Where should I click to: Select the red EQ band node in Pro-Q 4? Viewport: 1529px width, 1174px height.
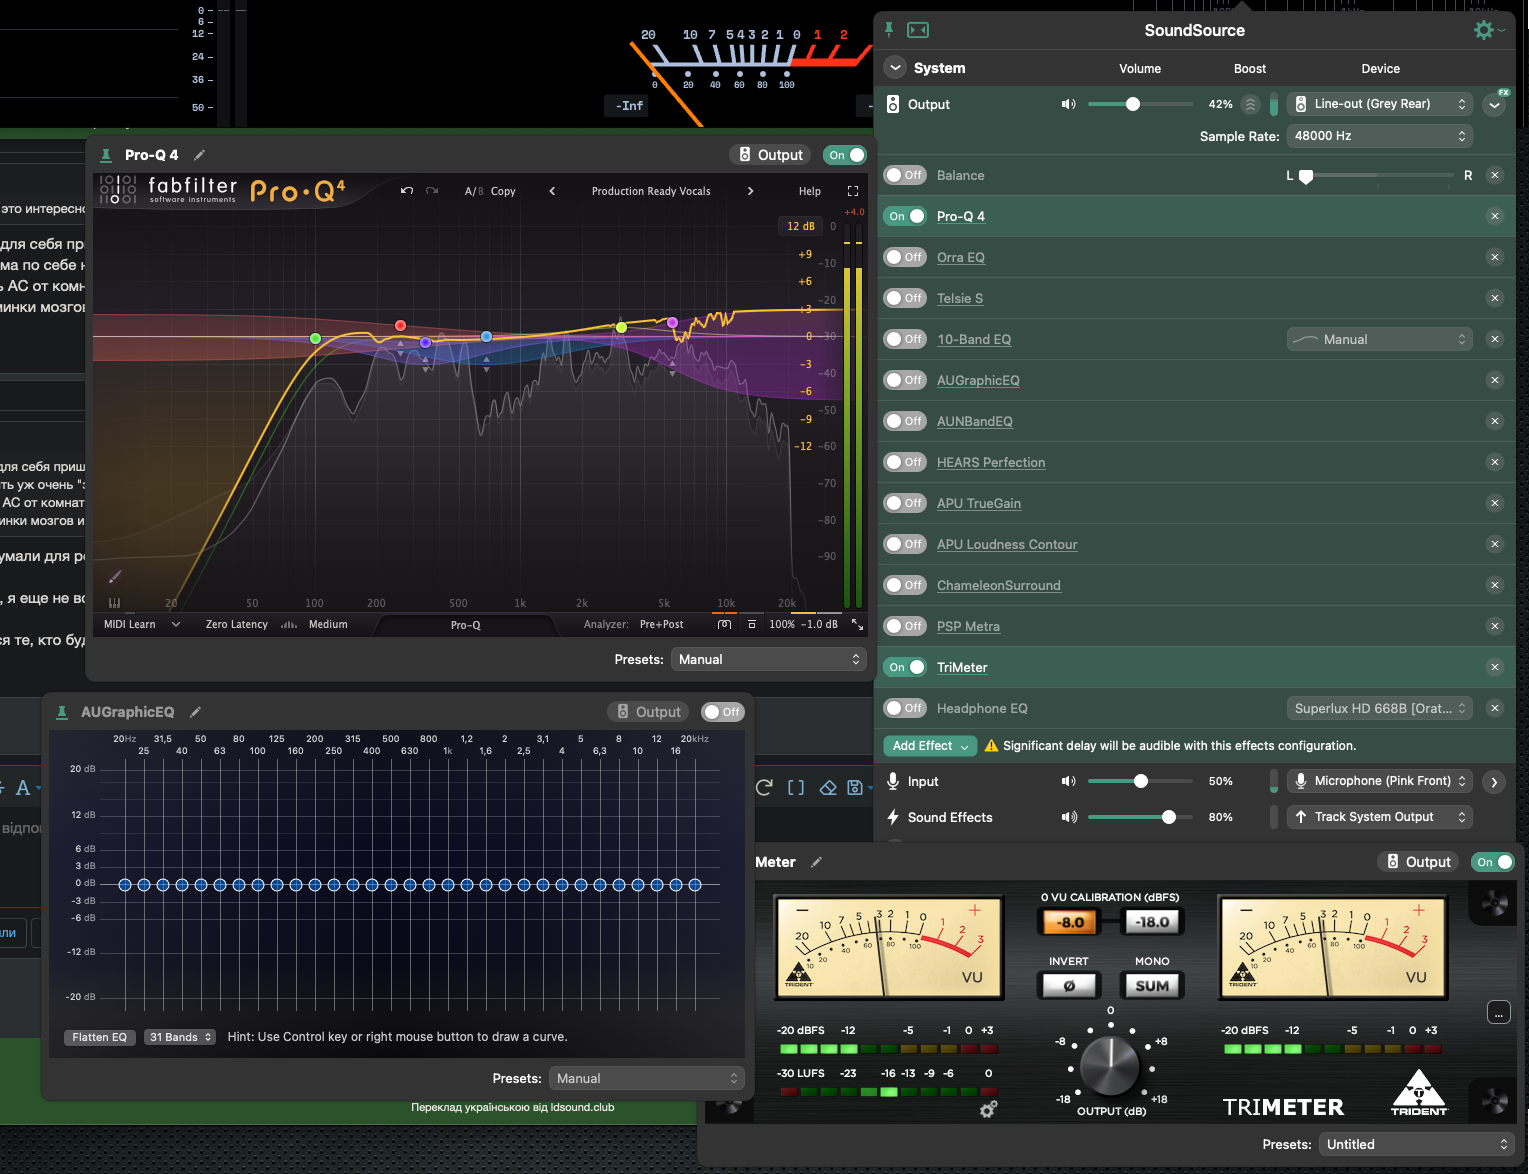click(400, 325)
